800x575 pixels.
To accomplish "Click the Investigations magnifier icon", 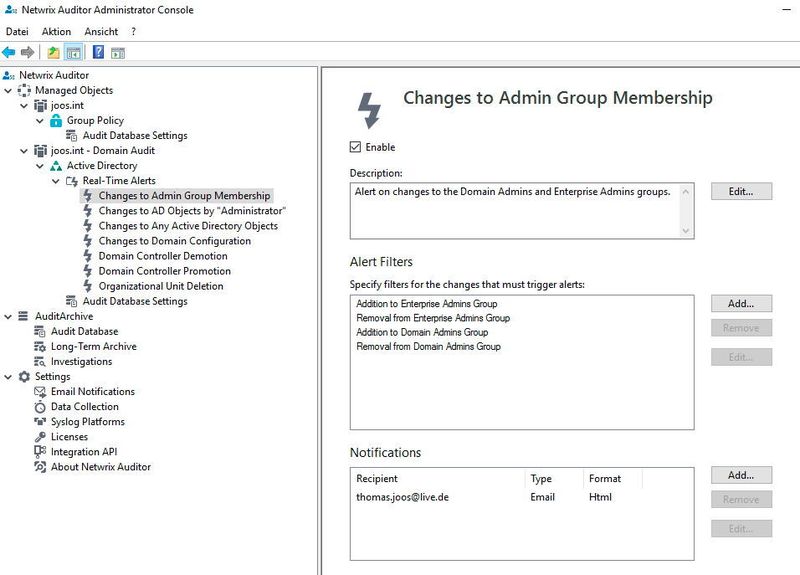I will 40,362.
